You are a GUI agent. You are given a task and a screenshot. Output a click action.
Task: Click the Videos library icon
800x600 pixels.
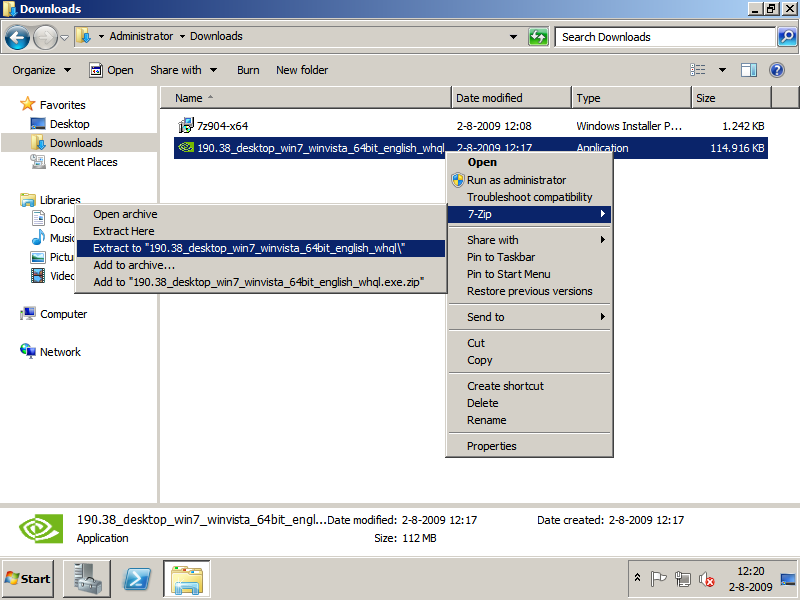(x=38, y=276)
